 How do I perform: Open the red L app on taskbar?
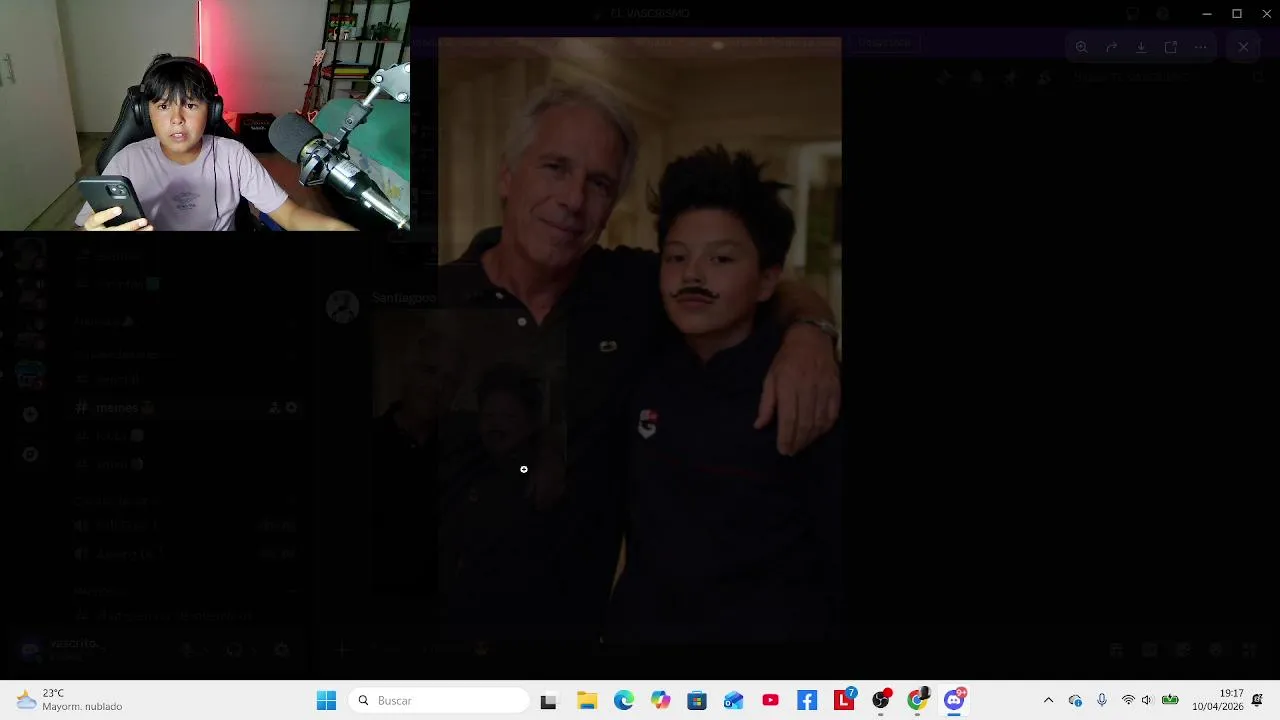pyautogui.click(x=844, y=701)
